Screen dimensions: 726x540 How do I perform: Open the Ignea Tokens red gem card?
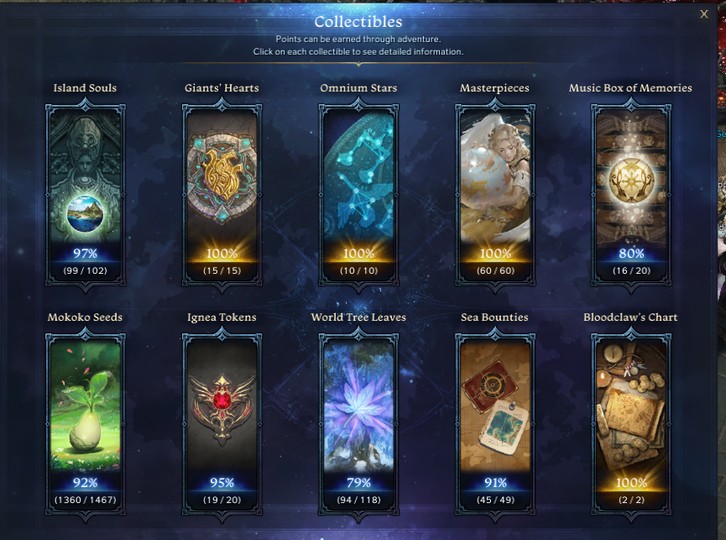(222, 424)
